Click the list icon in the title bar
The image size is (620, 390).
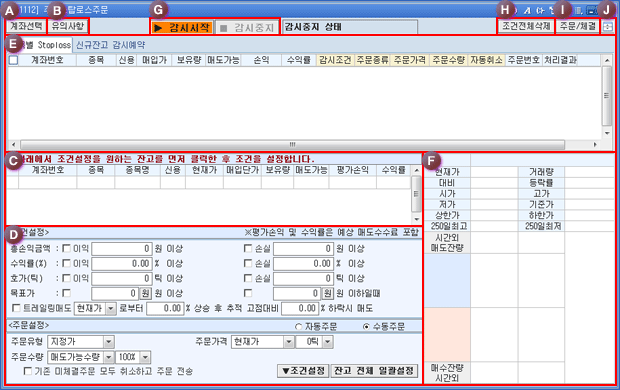(x=578, y=10)
